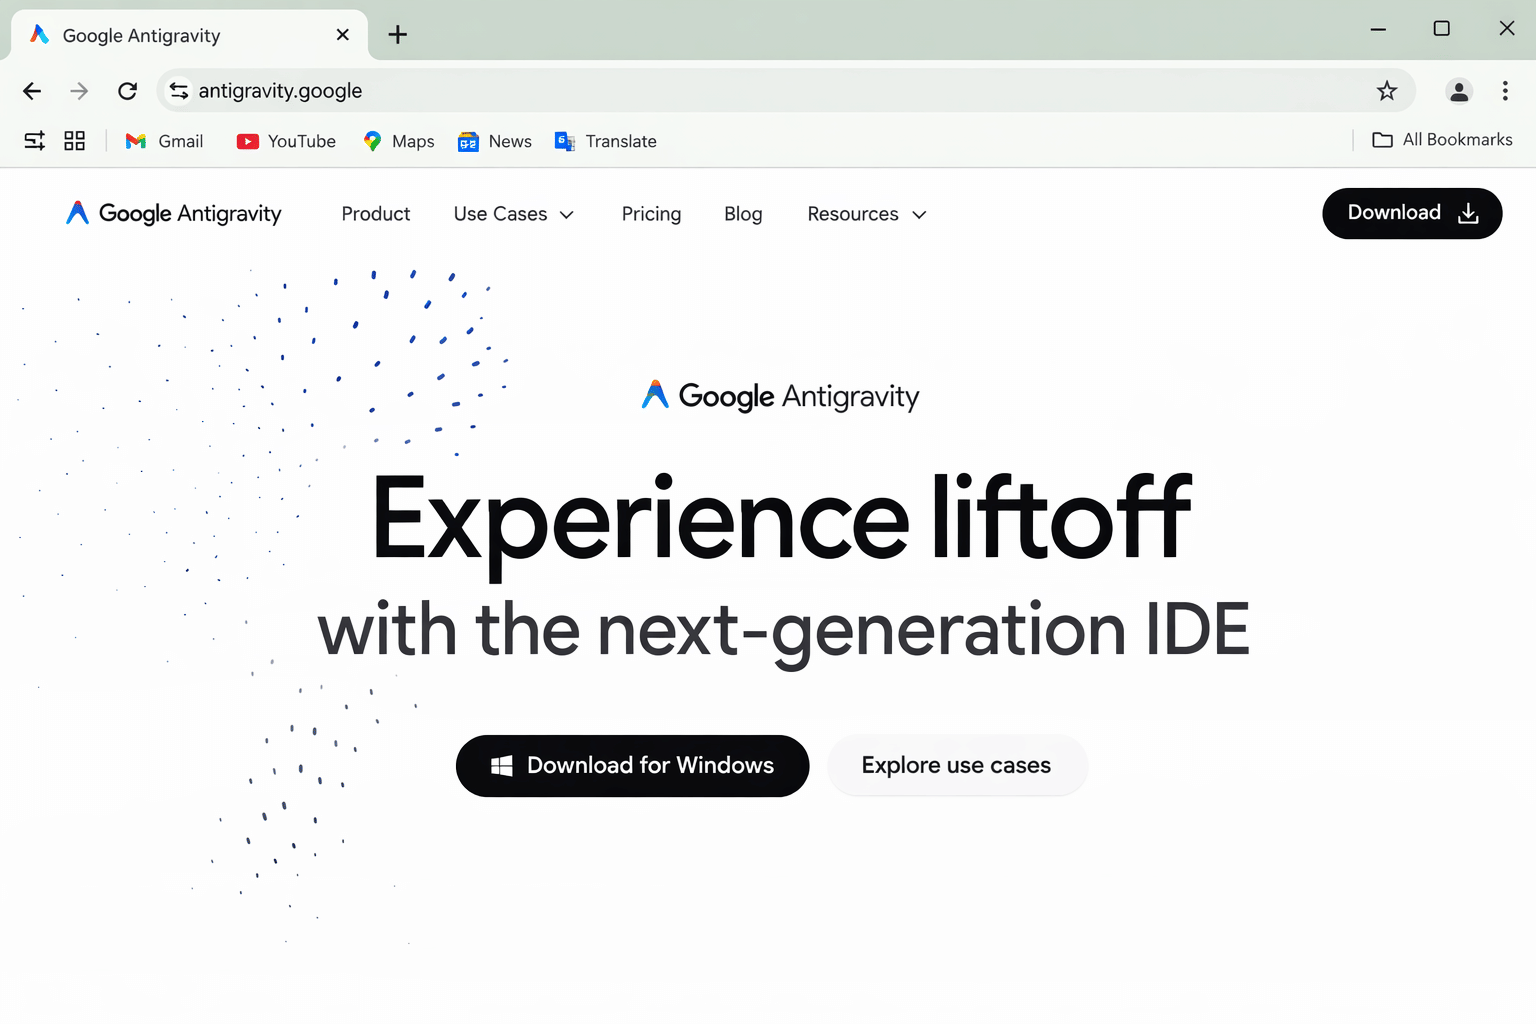Expand the Resources dropdown
Viewport: 1536px width, 1024px height.
[x=866, y=214]
